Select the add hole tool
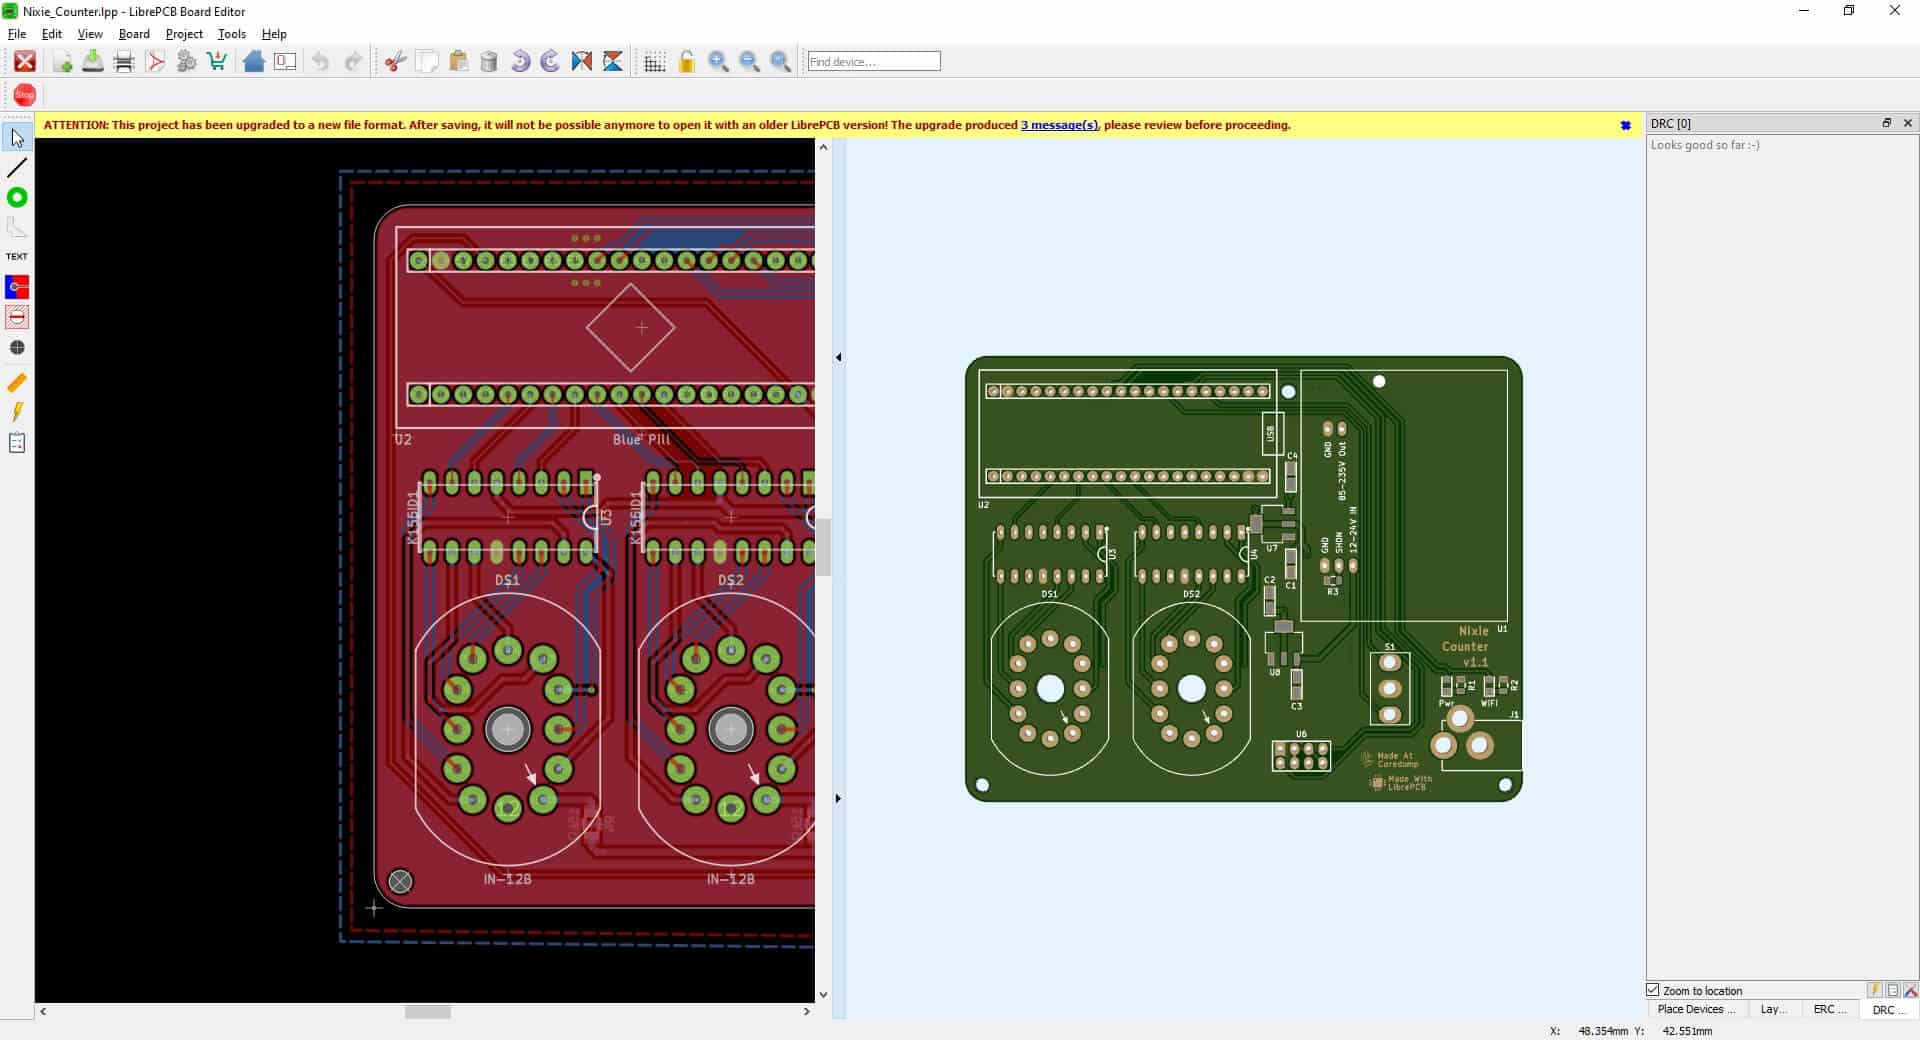 [x=16, y=347]
